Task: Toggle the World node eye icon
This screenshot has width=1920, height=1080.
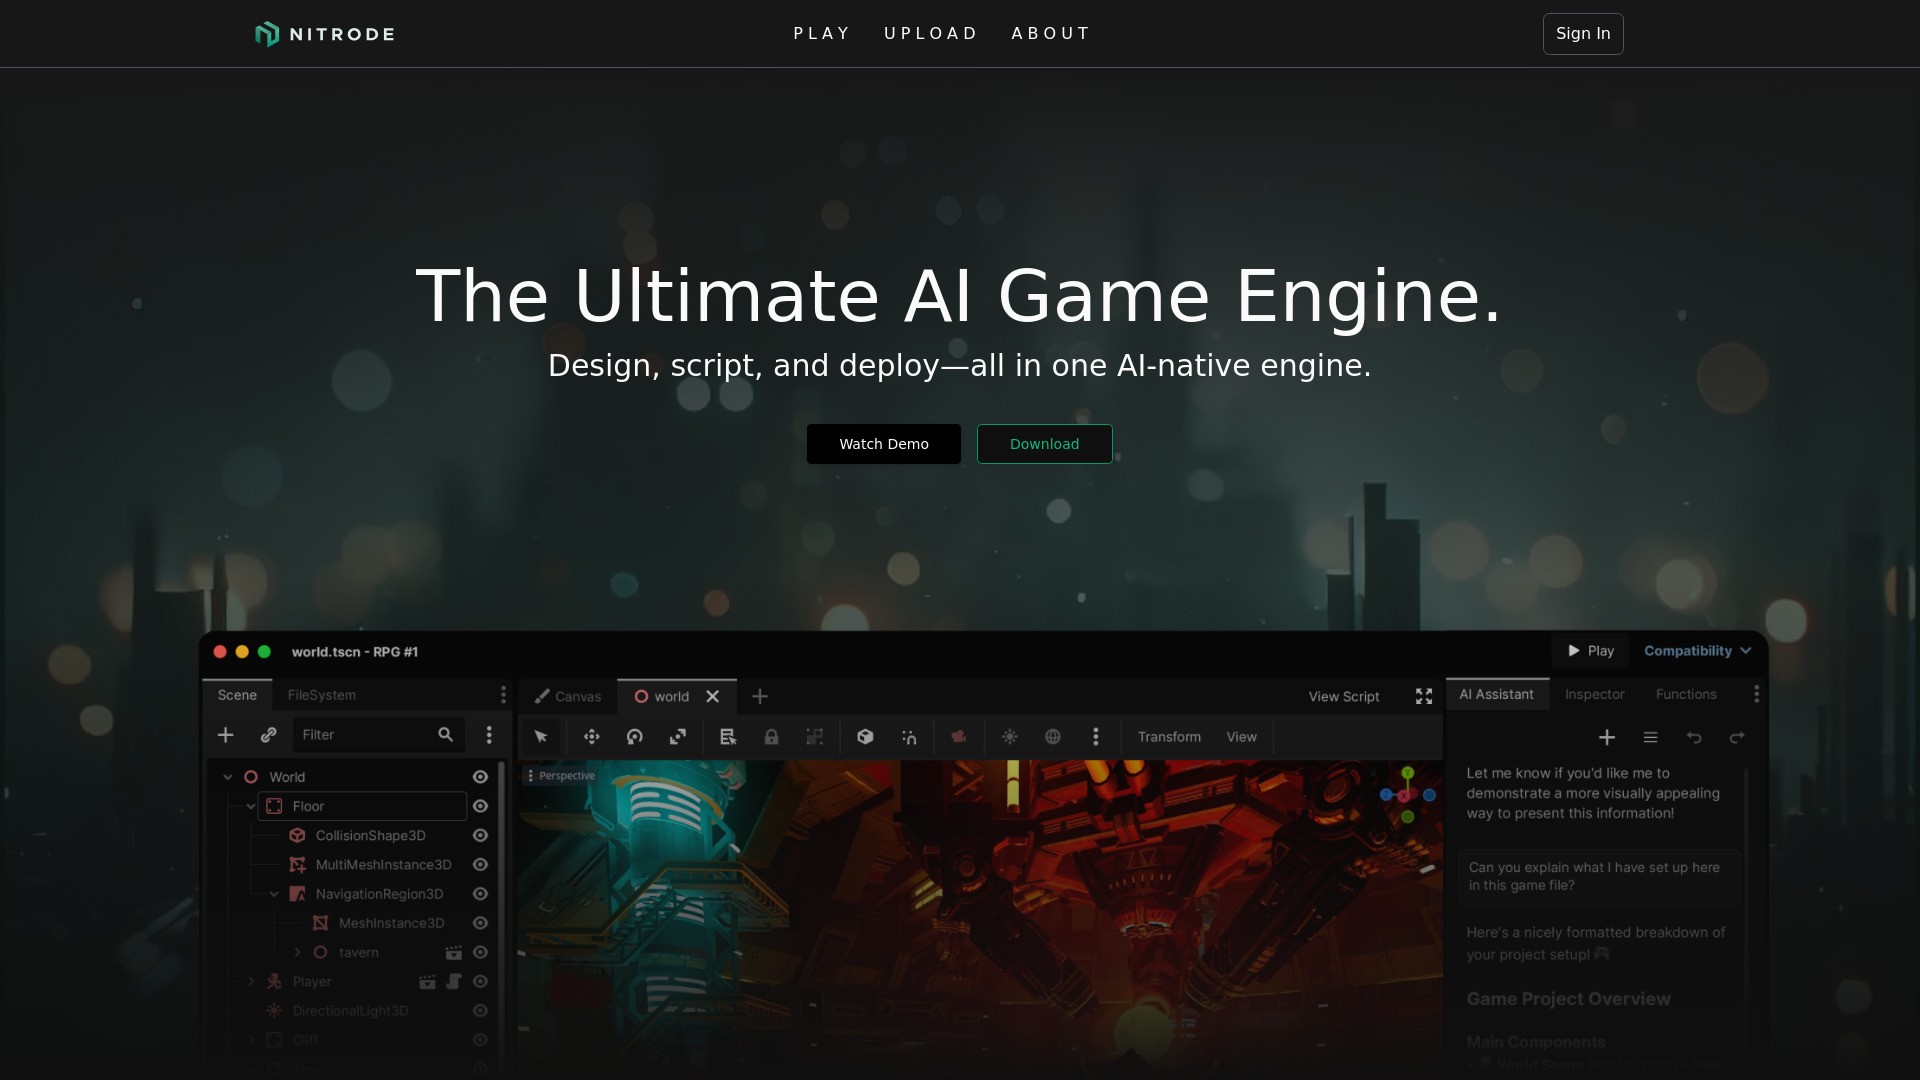Action: pyautogui.click(x=480, y=777)
